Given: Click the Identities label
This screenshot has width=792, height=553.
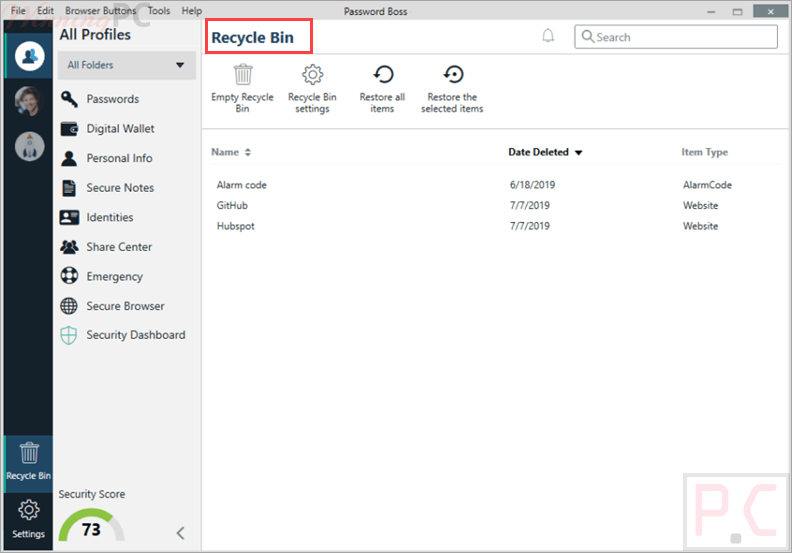Looking at the screenshot, I should point(110,218).
